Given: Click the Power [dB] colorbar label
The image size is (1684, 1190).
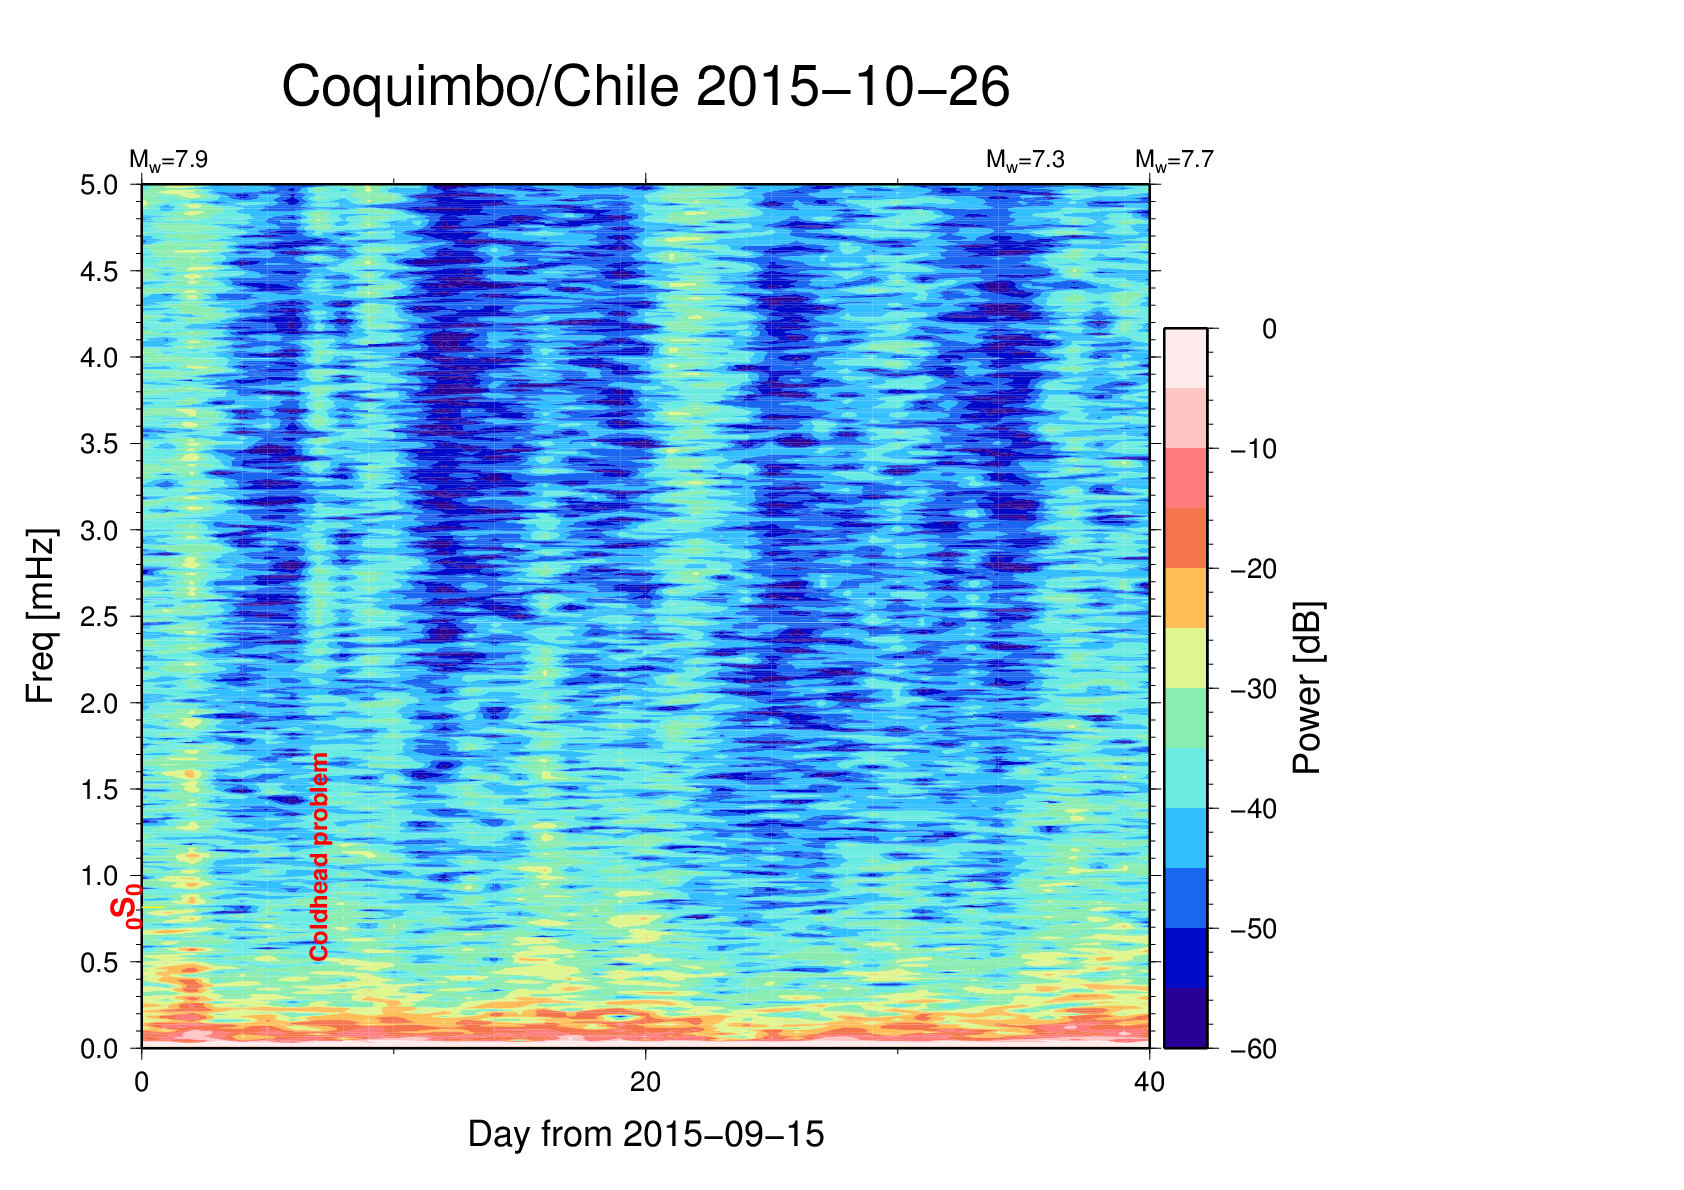Looking at the screenshot, I should 1306,687.
